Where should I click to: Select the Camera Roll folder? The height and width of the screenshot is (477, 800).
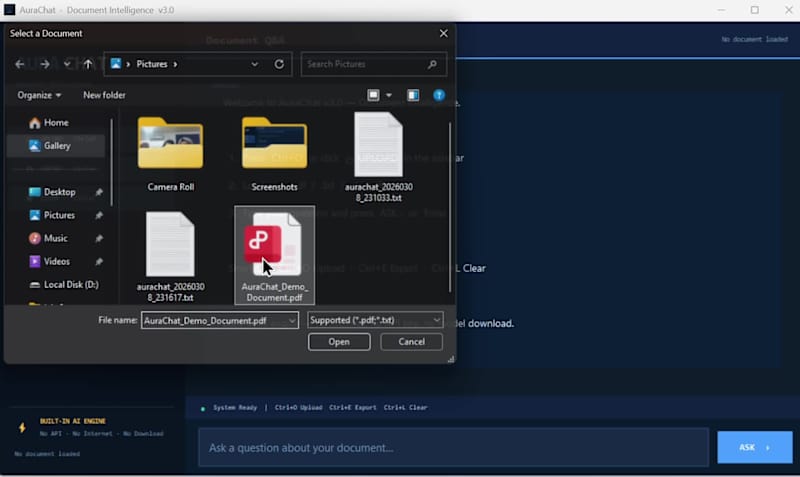[170, 155]
